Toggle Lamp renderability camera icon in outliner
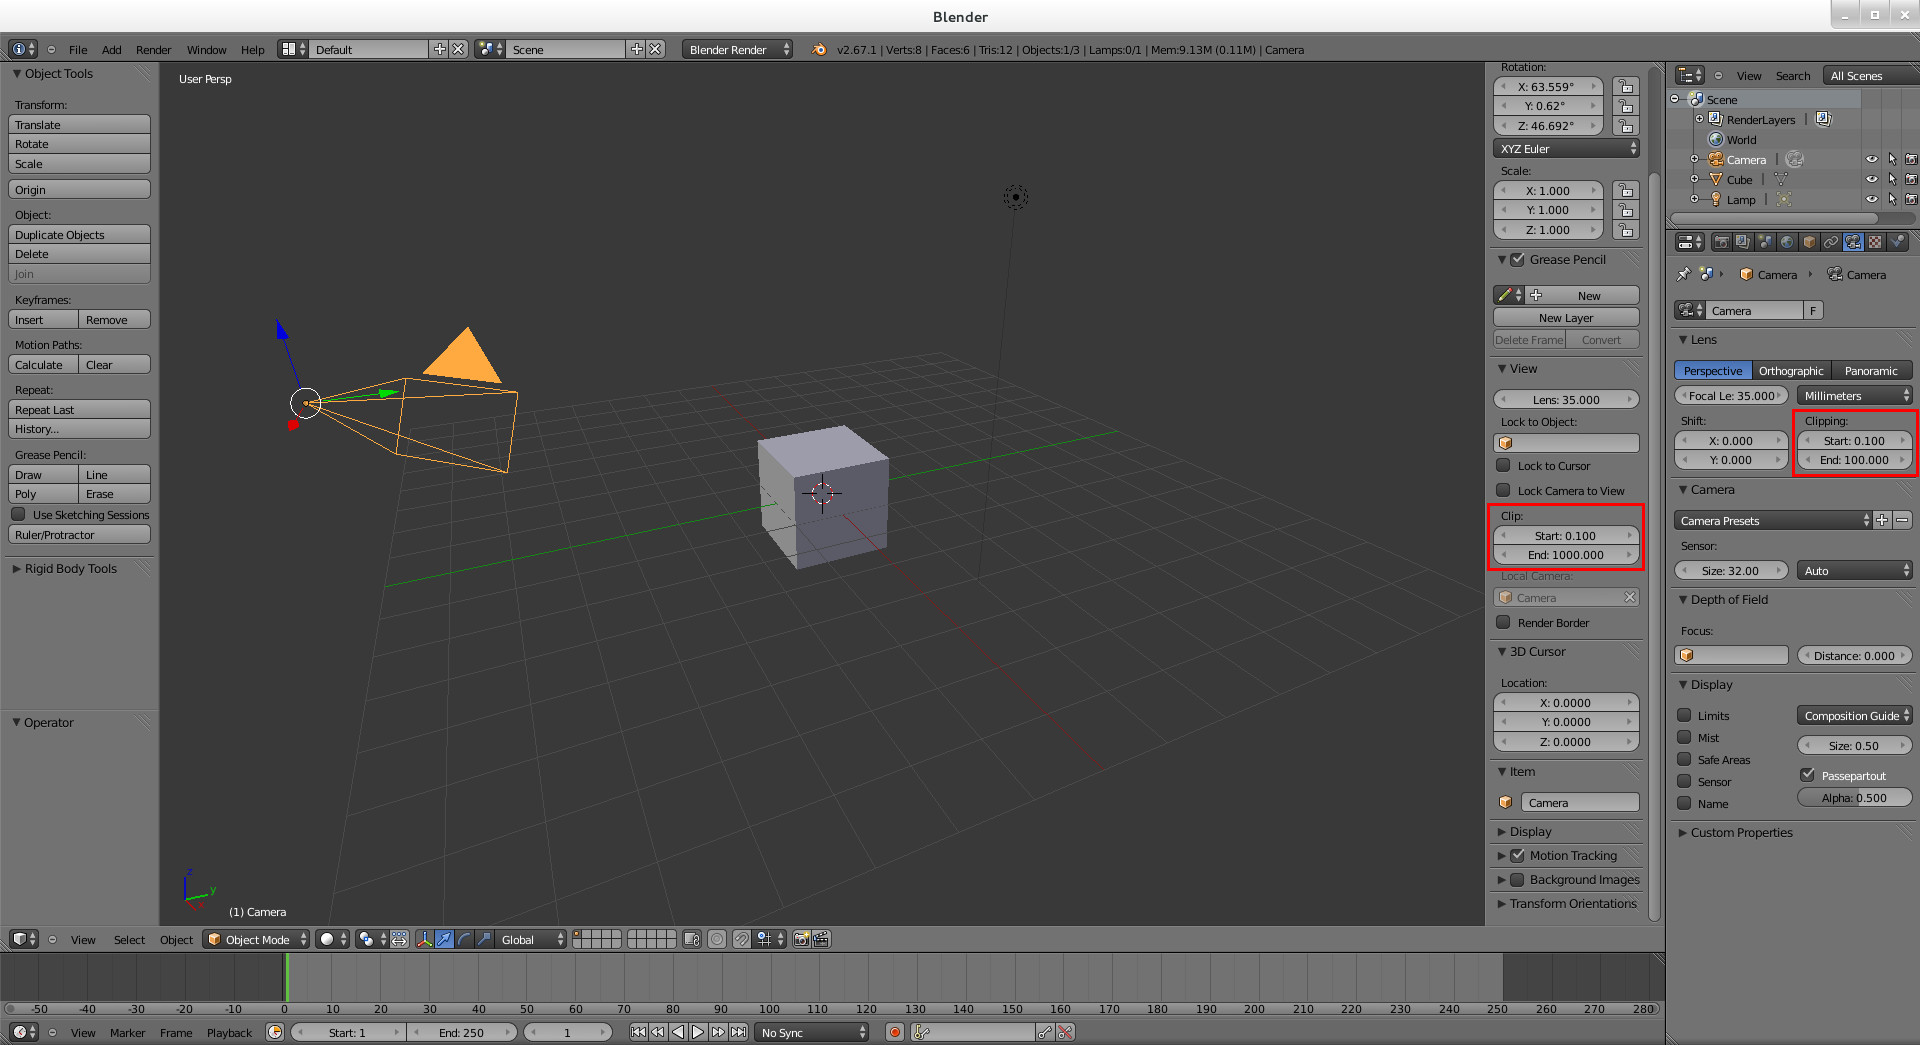This screenshot has height=1045, width=1920. (x=1911, y=199)
